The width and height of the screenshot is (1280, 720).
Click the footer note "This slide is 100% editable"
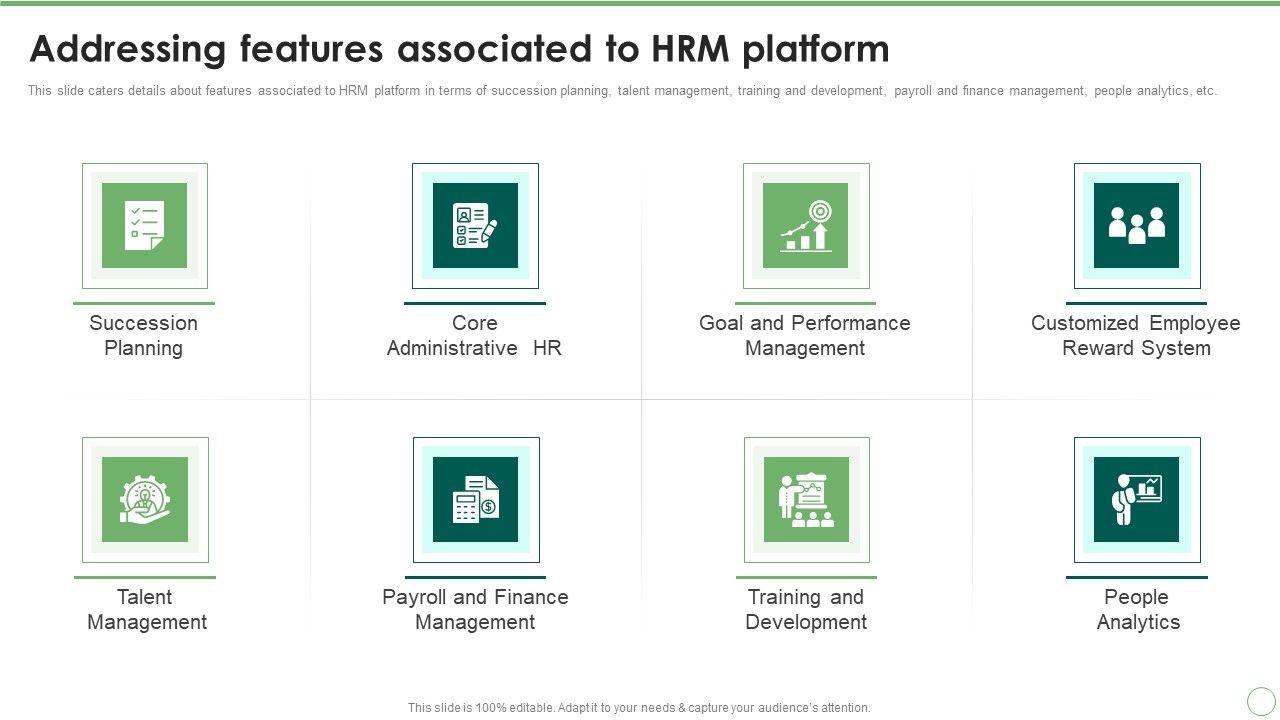(x=639, y=708)
